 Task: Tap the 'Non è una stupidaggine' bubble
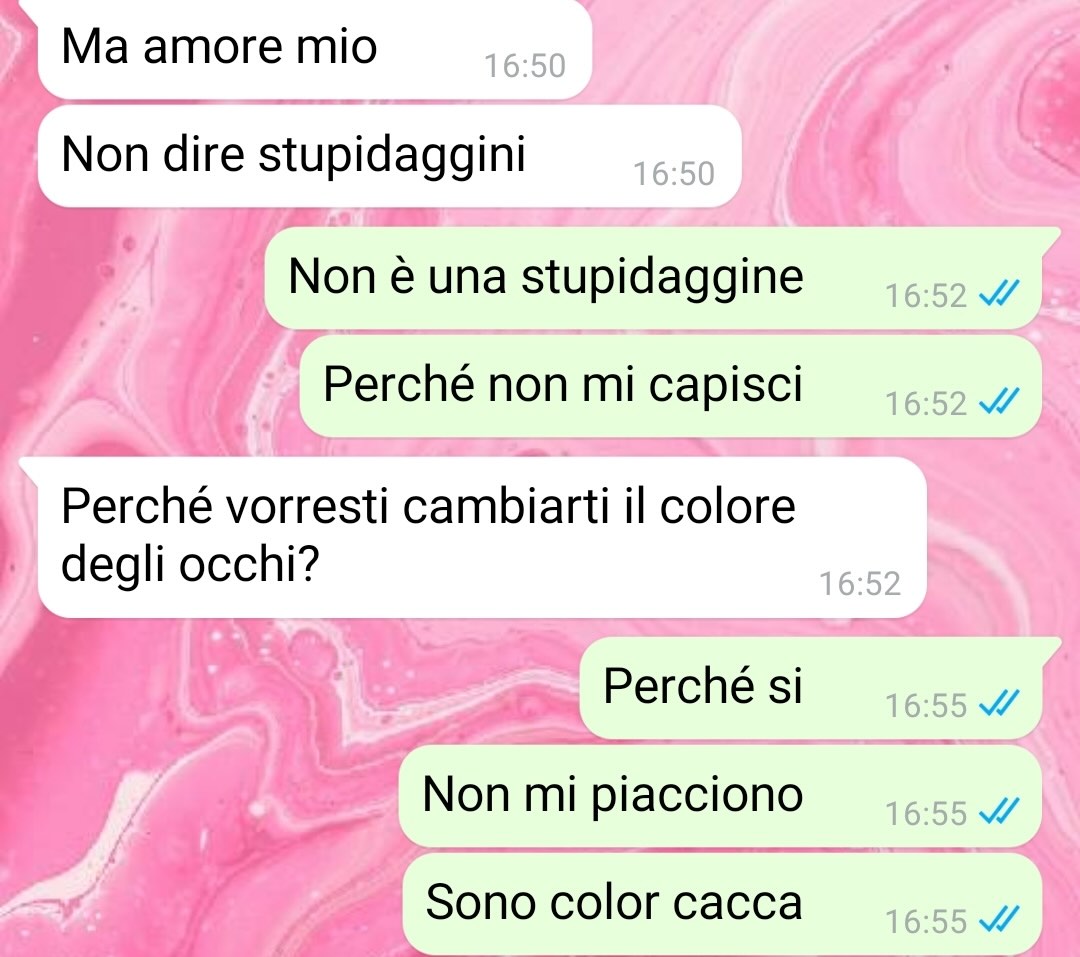pyautogui.click(x=653, y=278)
